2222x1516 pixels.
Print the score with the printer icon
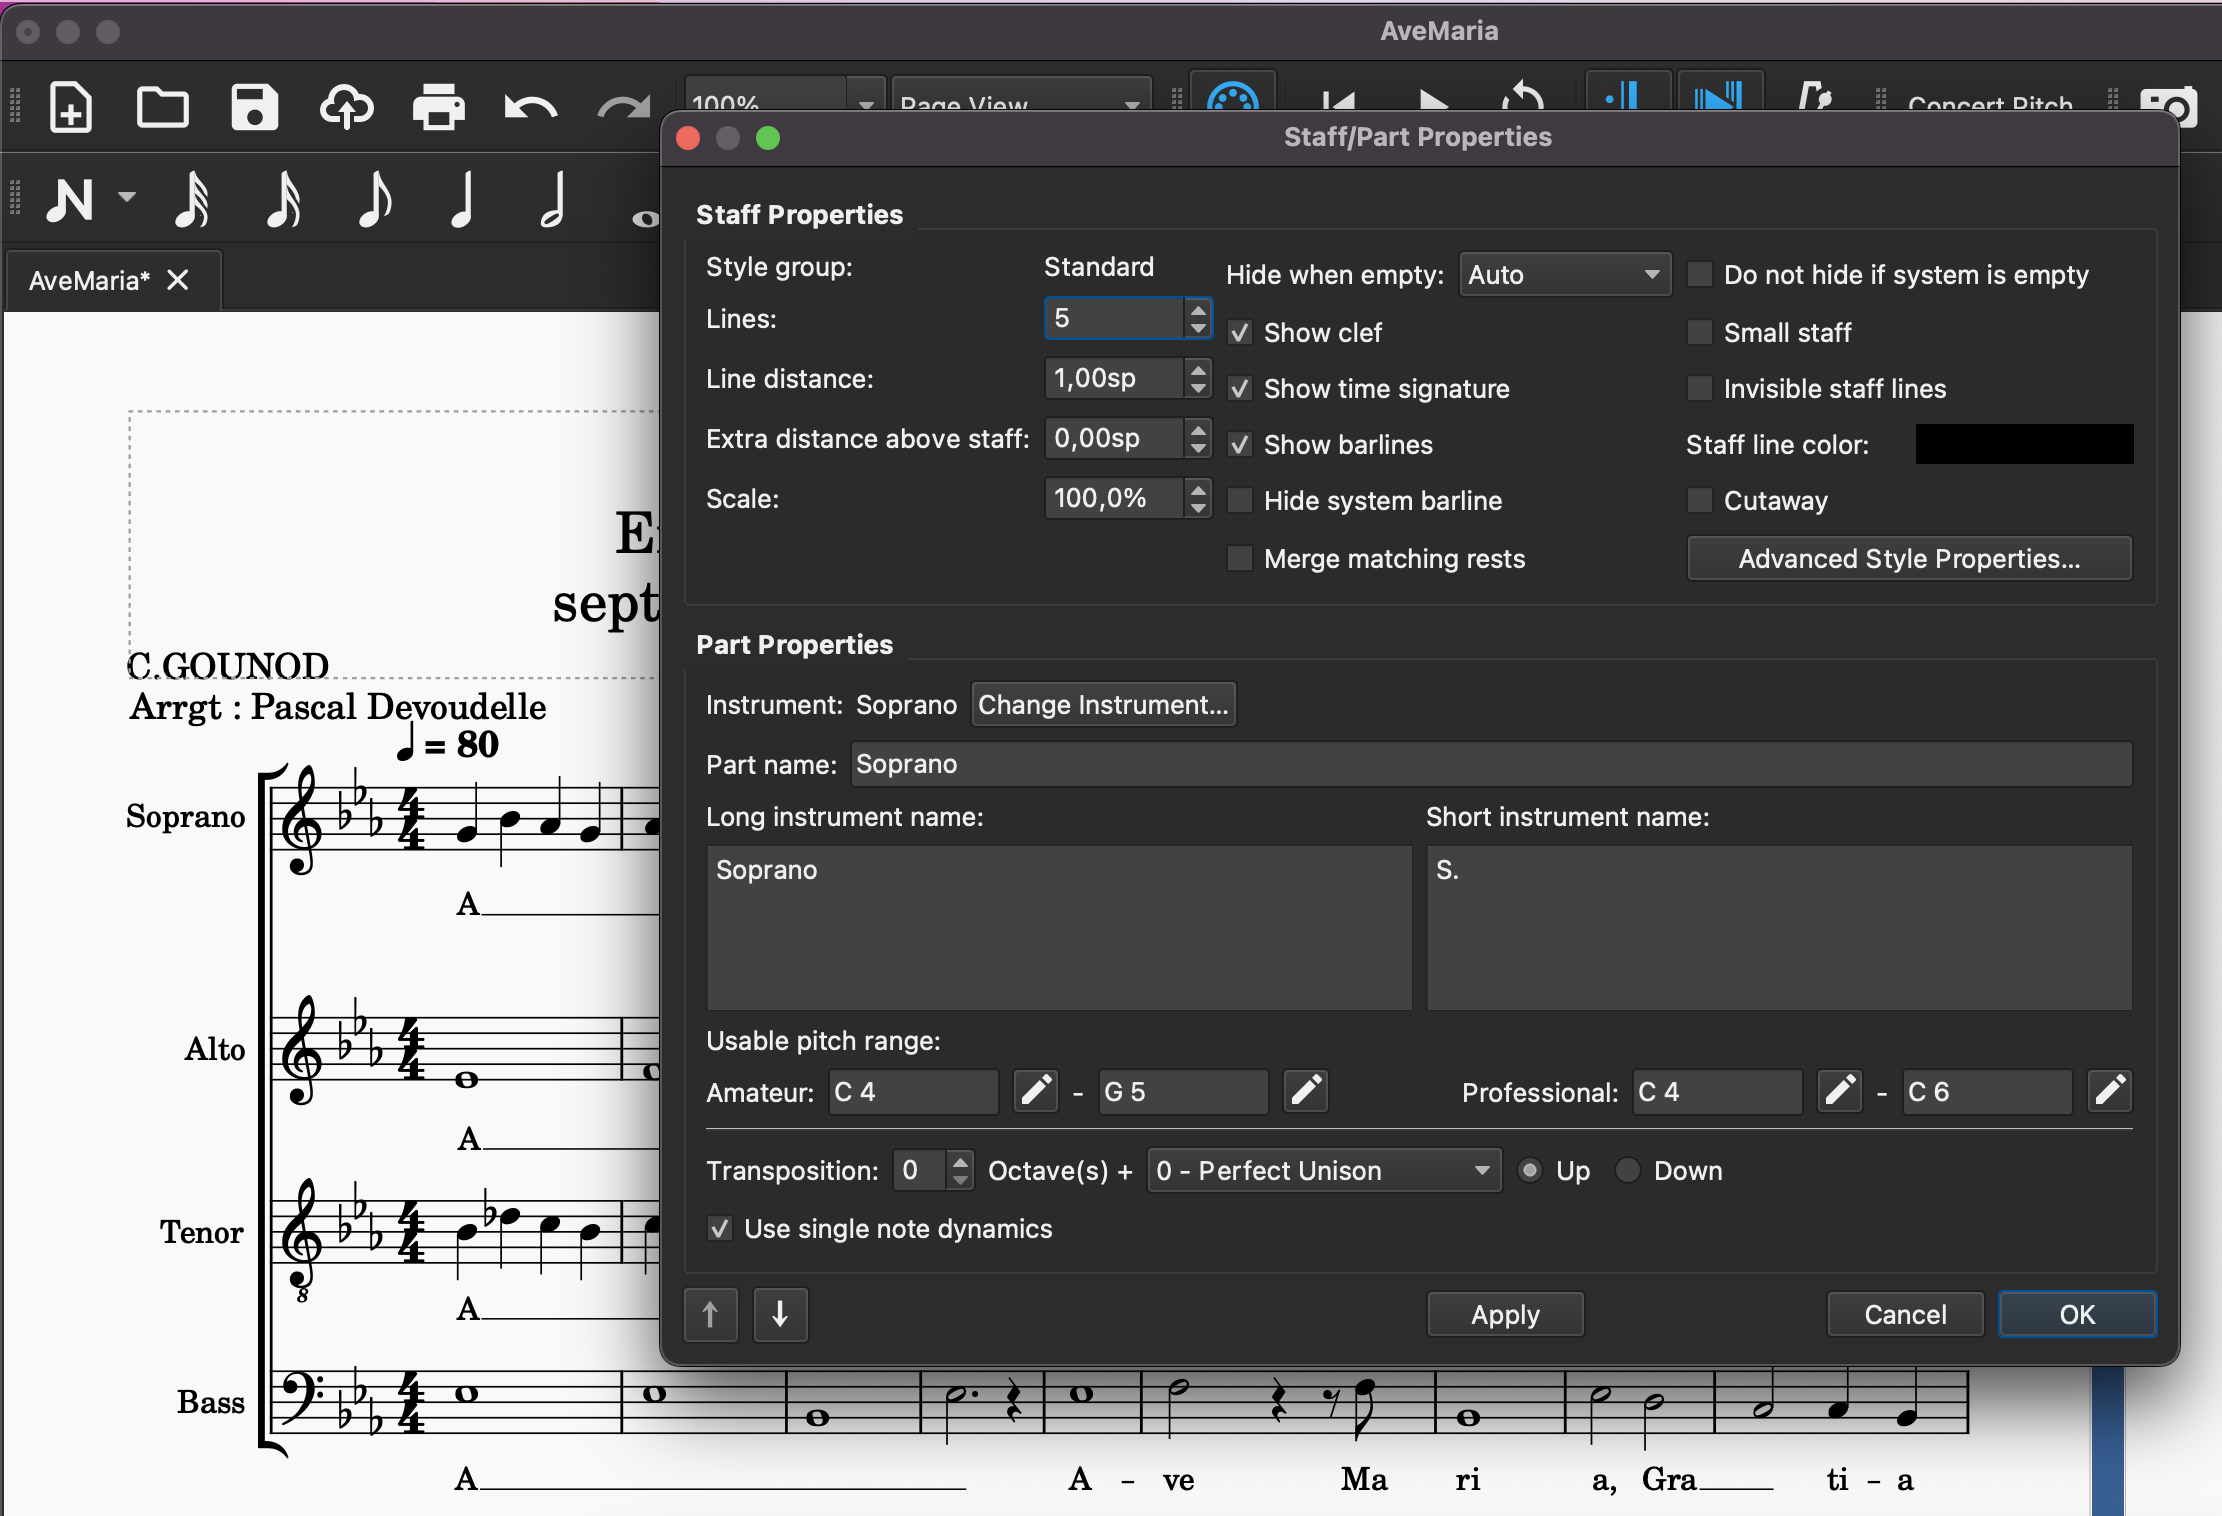tap(438, 107)
